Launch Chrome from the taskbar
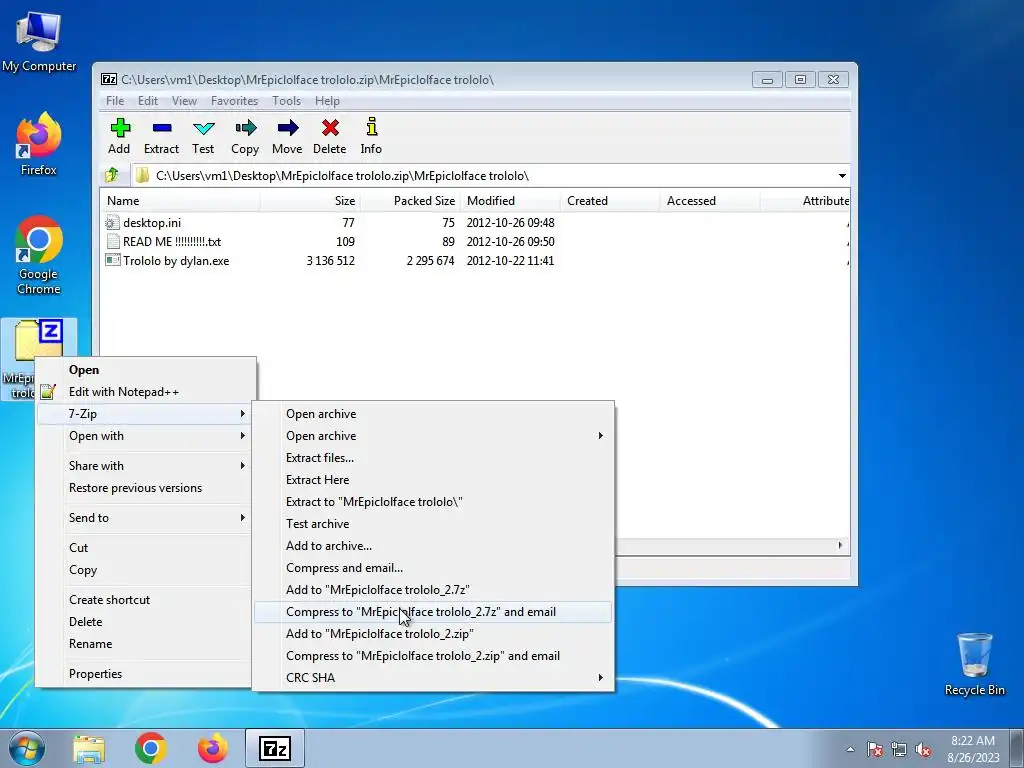Image resolution: width=1024 pixels, height=768 pixels. (151, 748)
